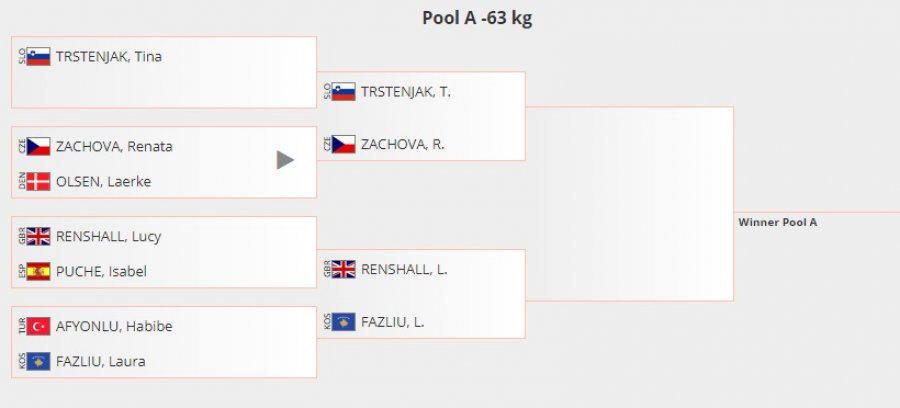Open RENSHALL, L. in second round match
Image resolution: width=900 pixels, height=408 pixels.
(x=404, y=269)
